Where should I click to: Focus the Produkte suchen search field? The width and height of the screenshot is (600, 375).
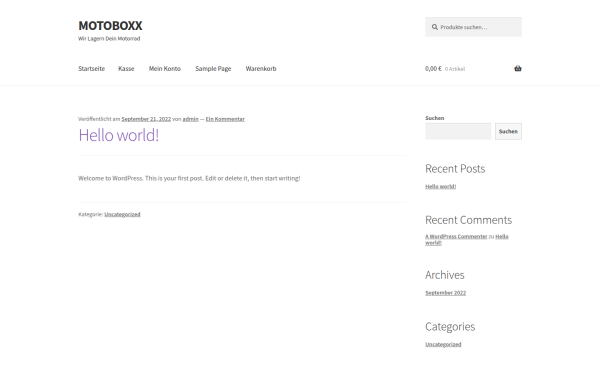(473, 27)
